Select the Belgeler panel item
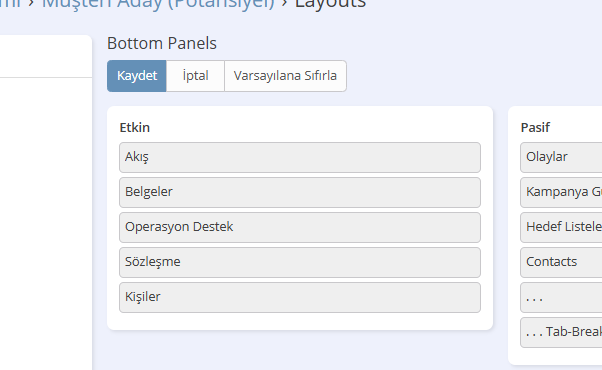This screenshot has width=602, height=370. click(300, 192)
